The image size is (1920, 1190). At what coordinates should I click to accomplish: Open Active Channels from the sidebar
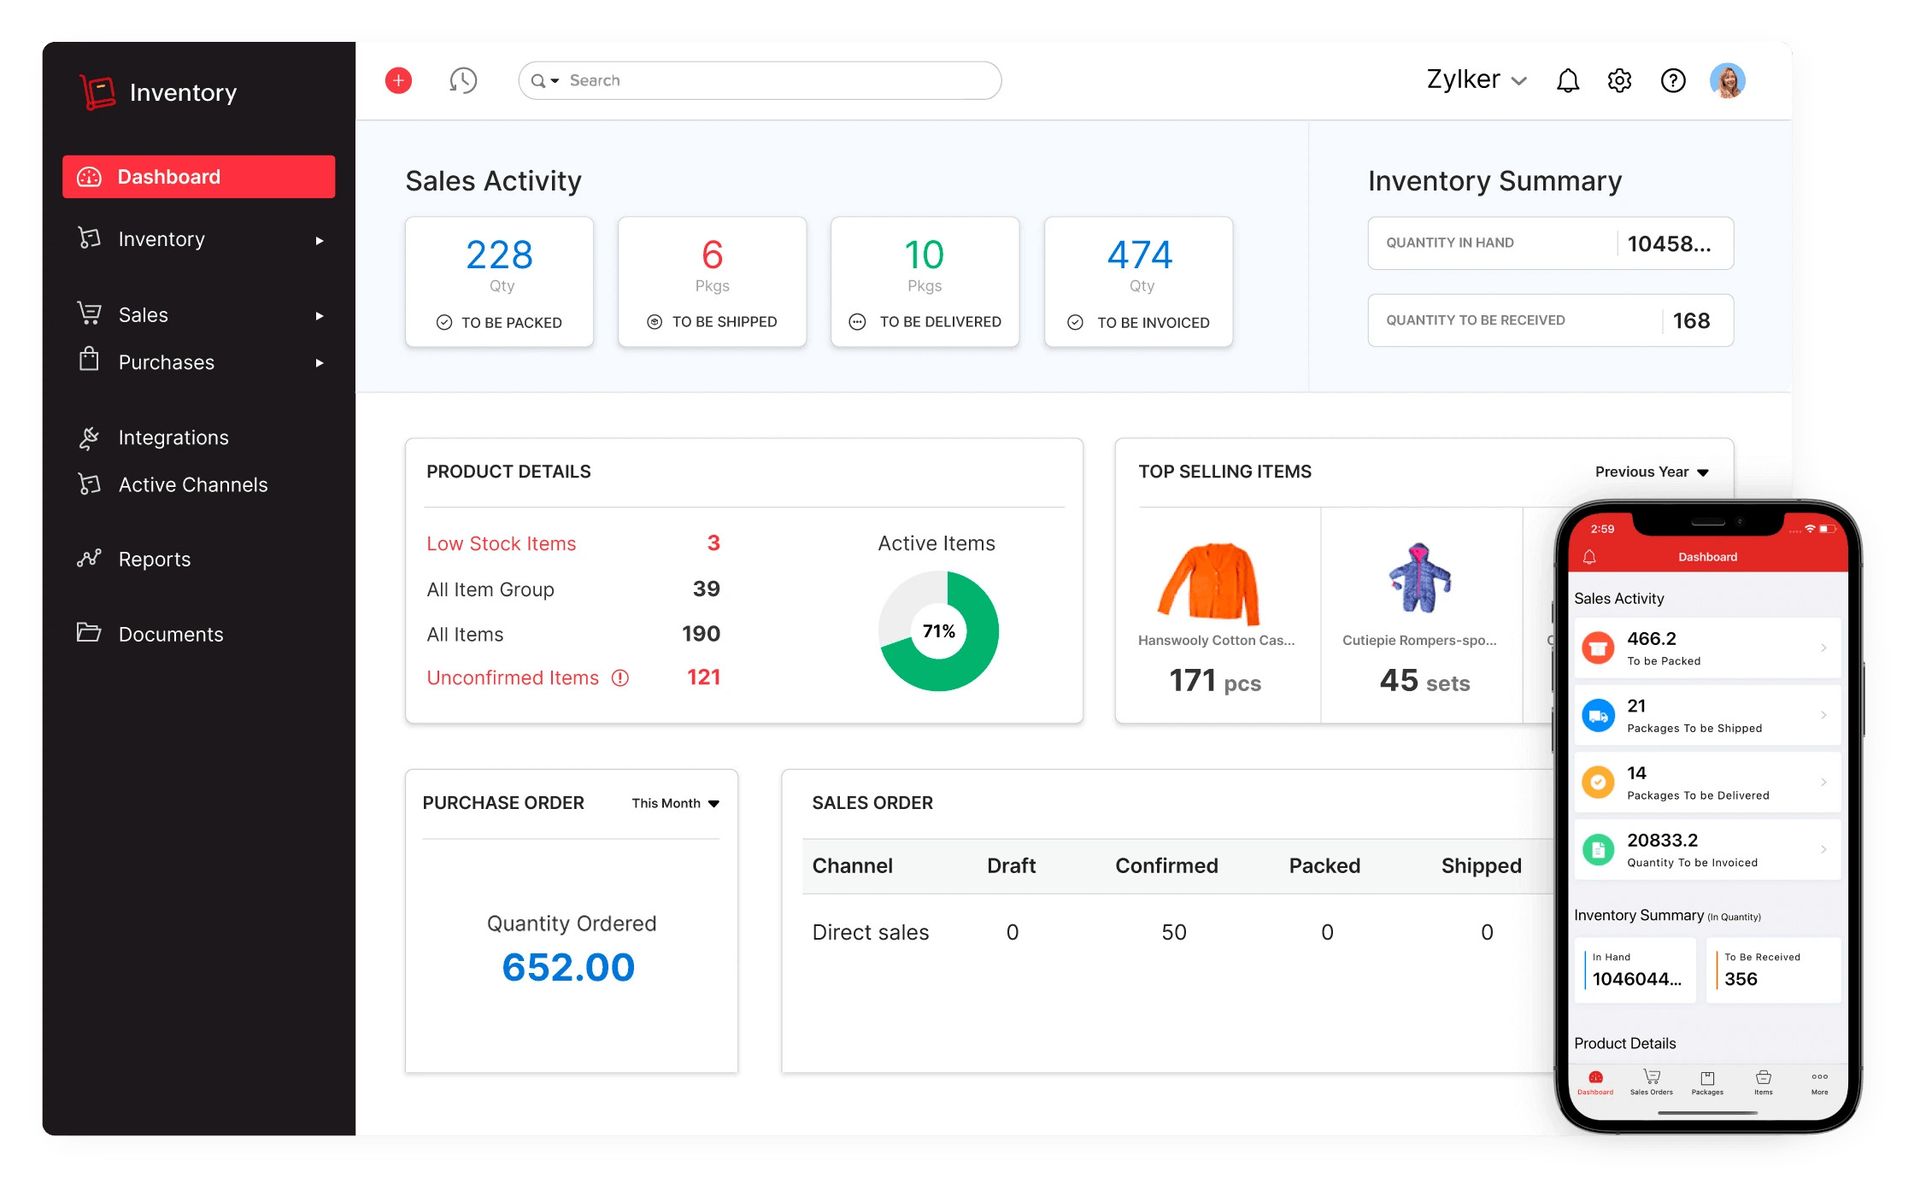[192, 485]
